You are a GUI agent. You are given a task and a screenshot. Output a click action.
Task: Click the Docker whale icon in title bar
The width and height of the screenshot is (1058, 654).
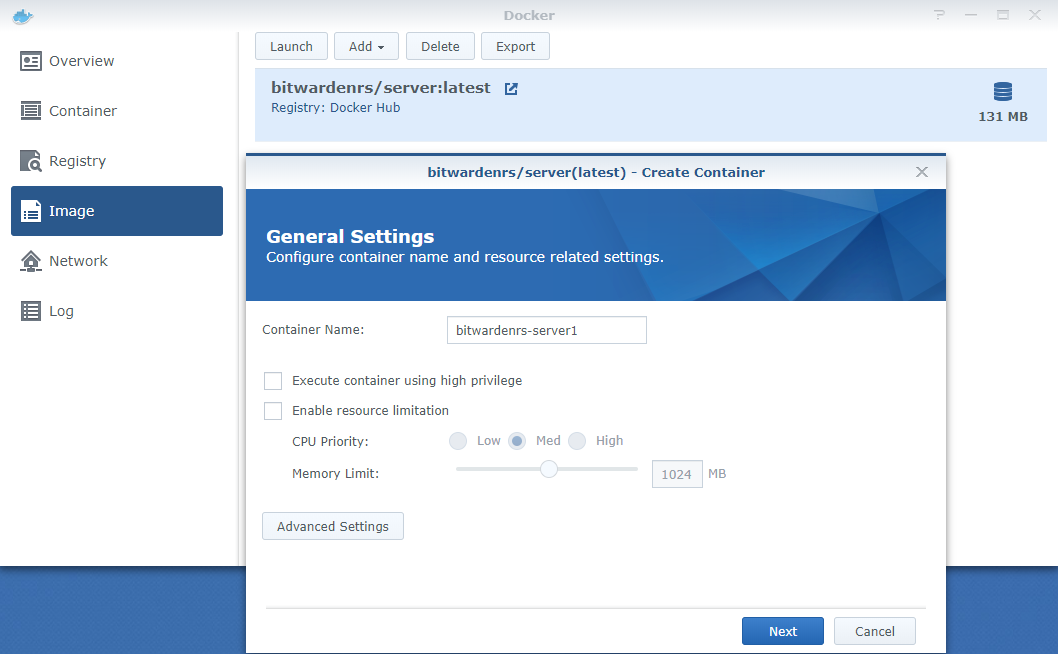click(x=23, y=16)
